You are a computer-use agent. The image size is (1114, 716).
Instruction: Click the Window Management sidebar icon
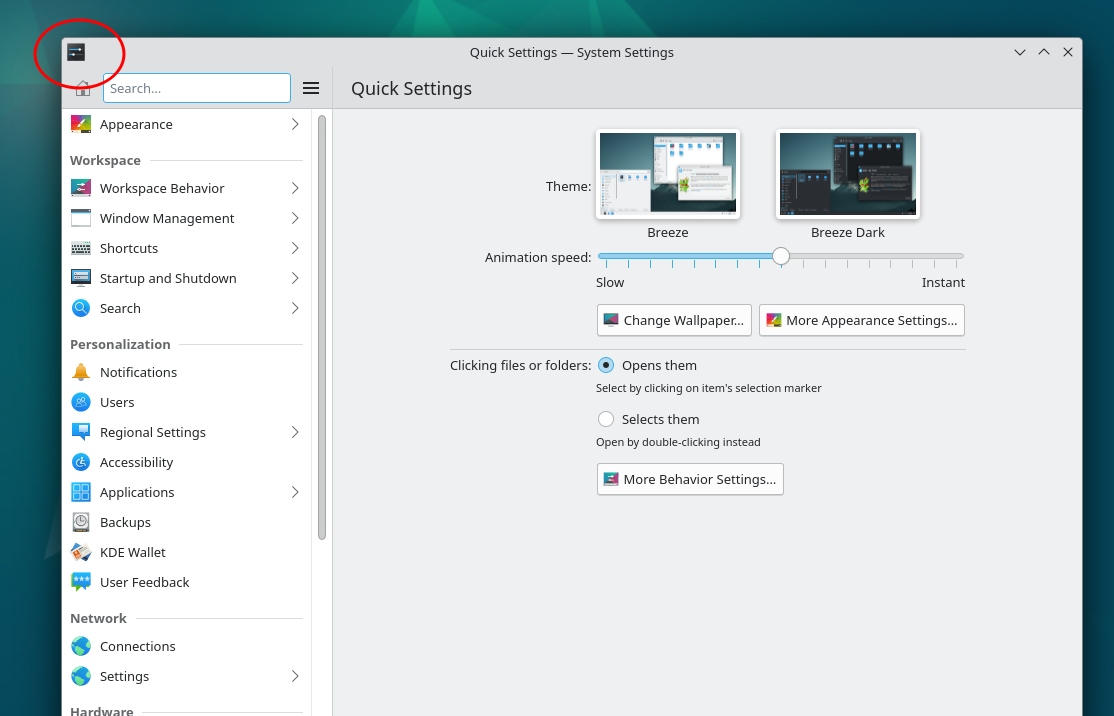click(x=81, y=218)
